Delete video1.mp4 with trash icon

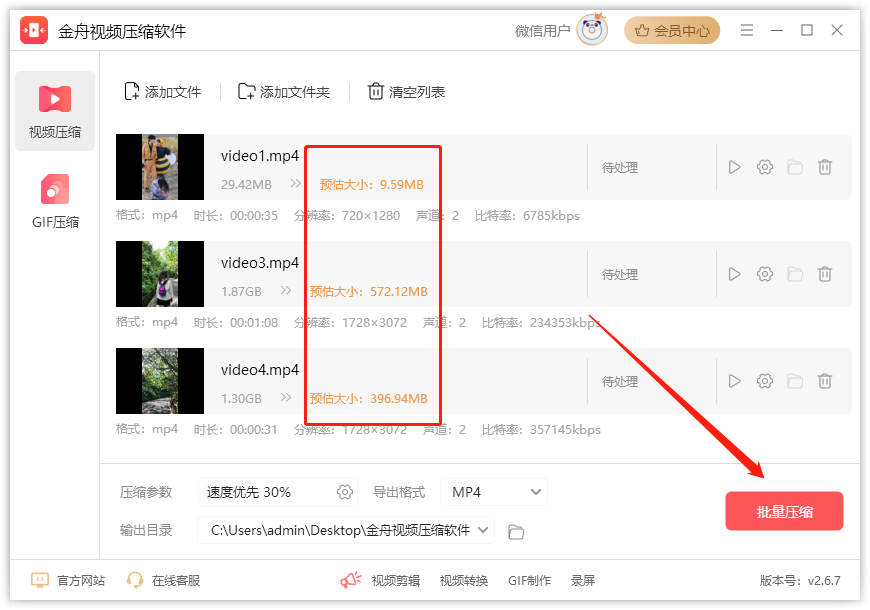point(825,167)
